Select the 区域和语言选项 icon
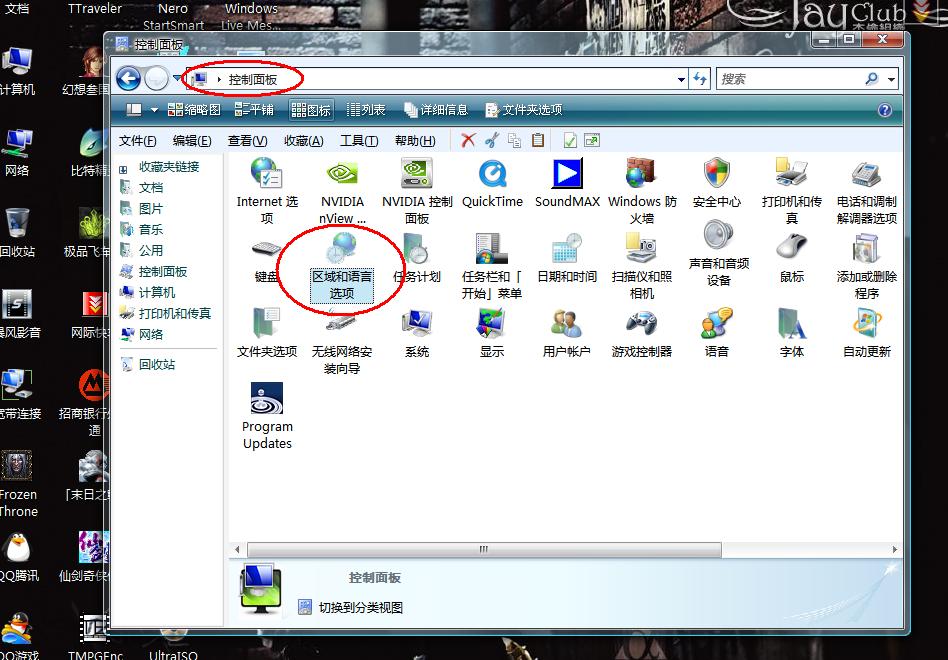 pyautogui.click(x=342, y=266)
